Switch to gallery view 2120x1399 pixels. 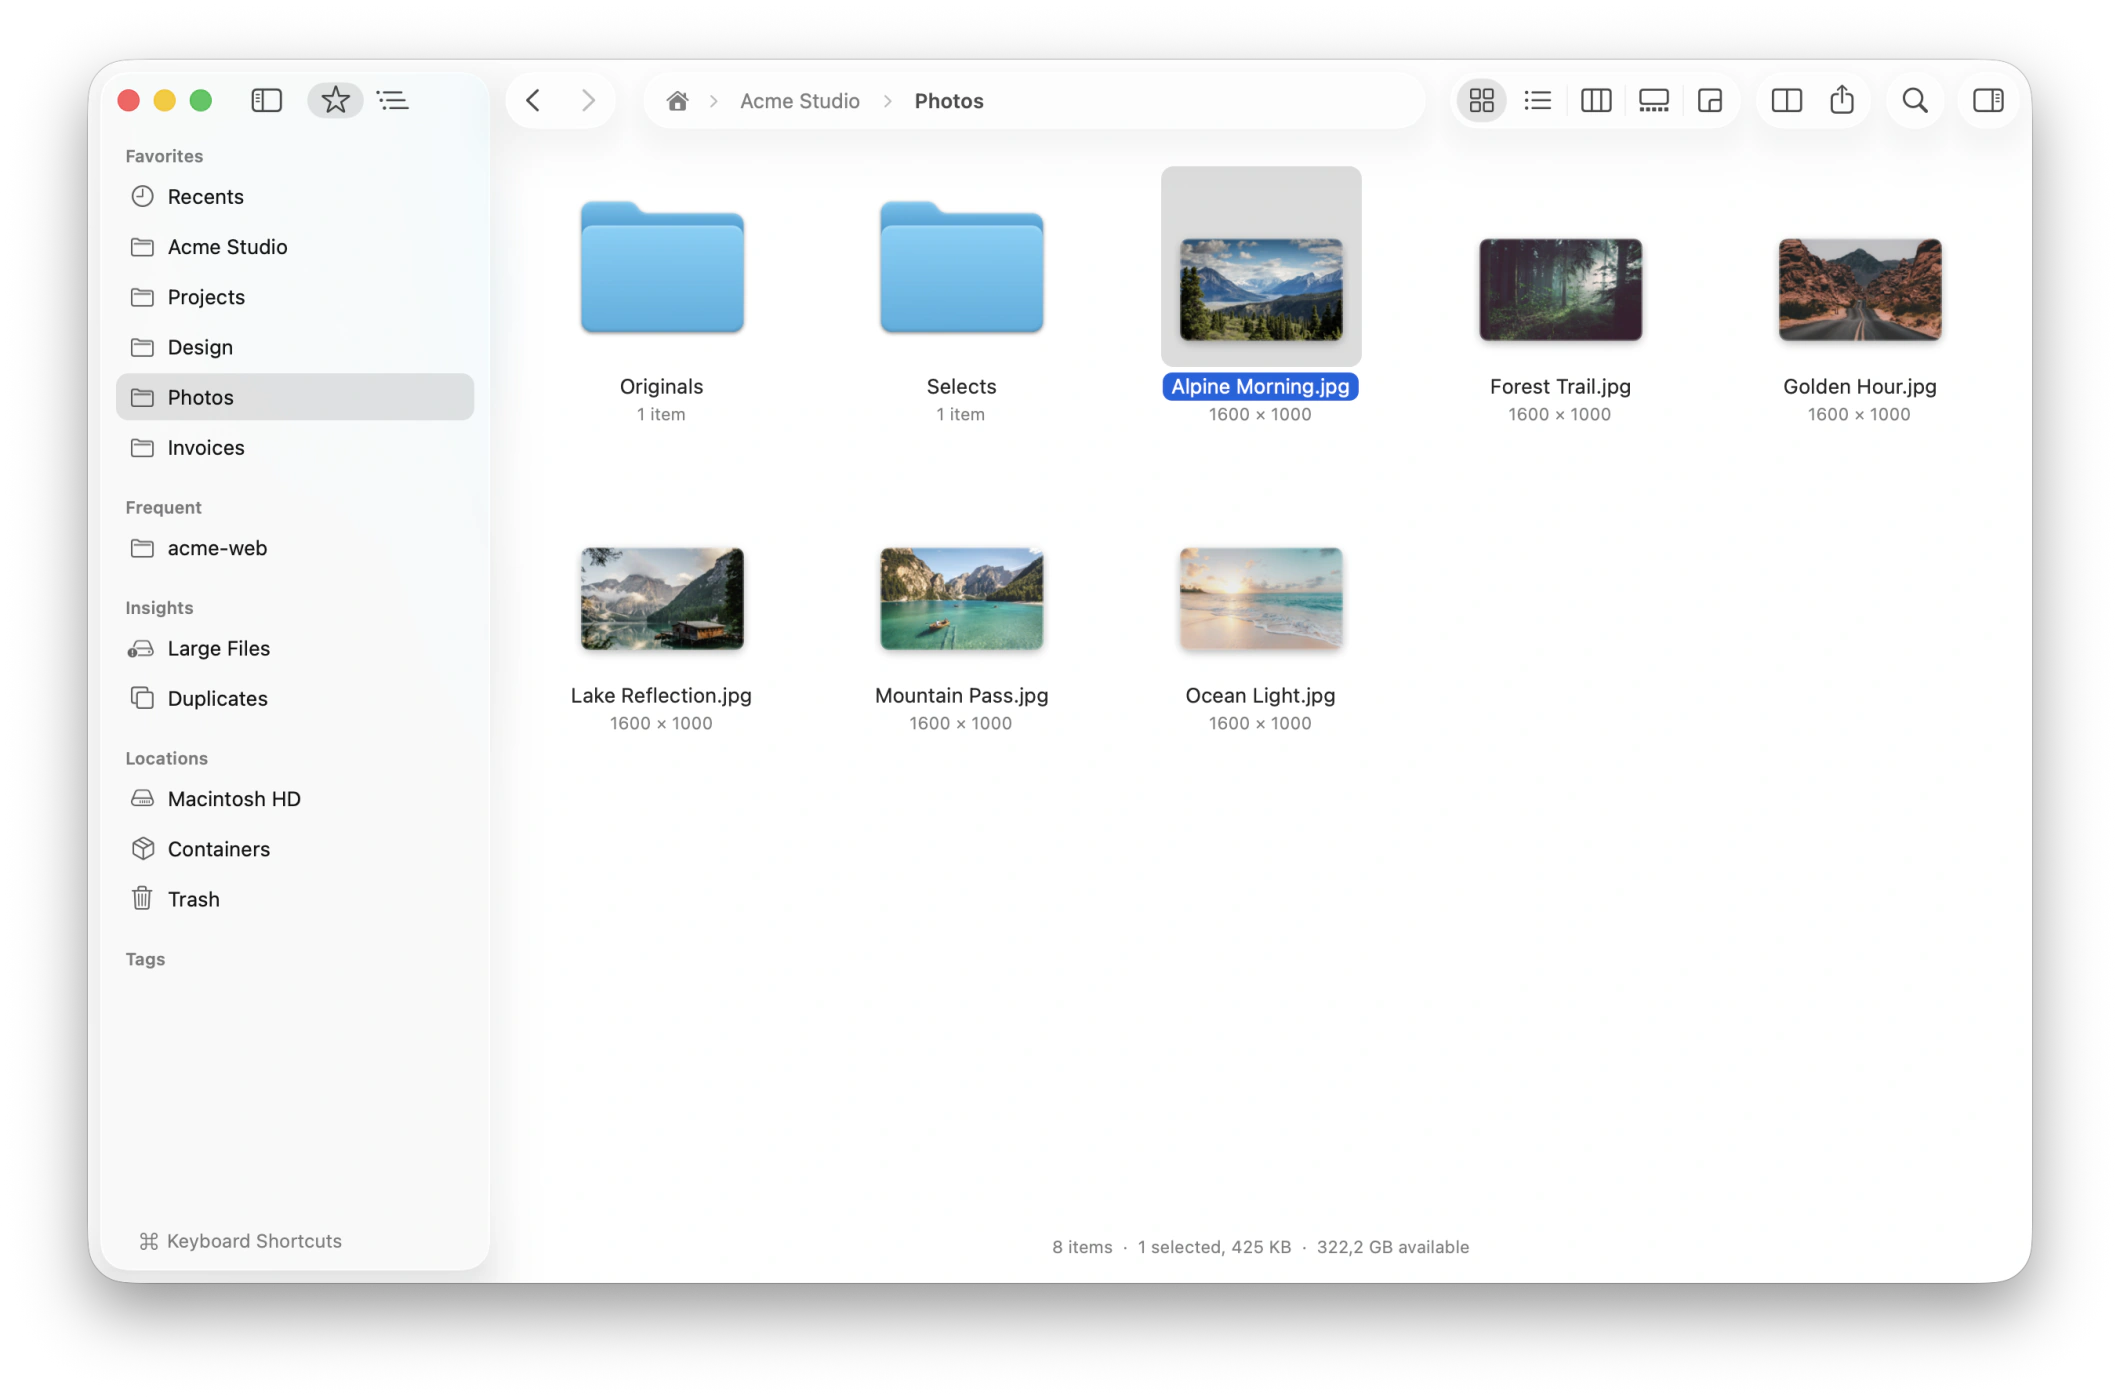[x=1653, y=100]
